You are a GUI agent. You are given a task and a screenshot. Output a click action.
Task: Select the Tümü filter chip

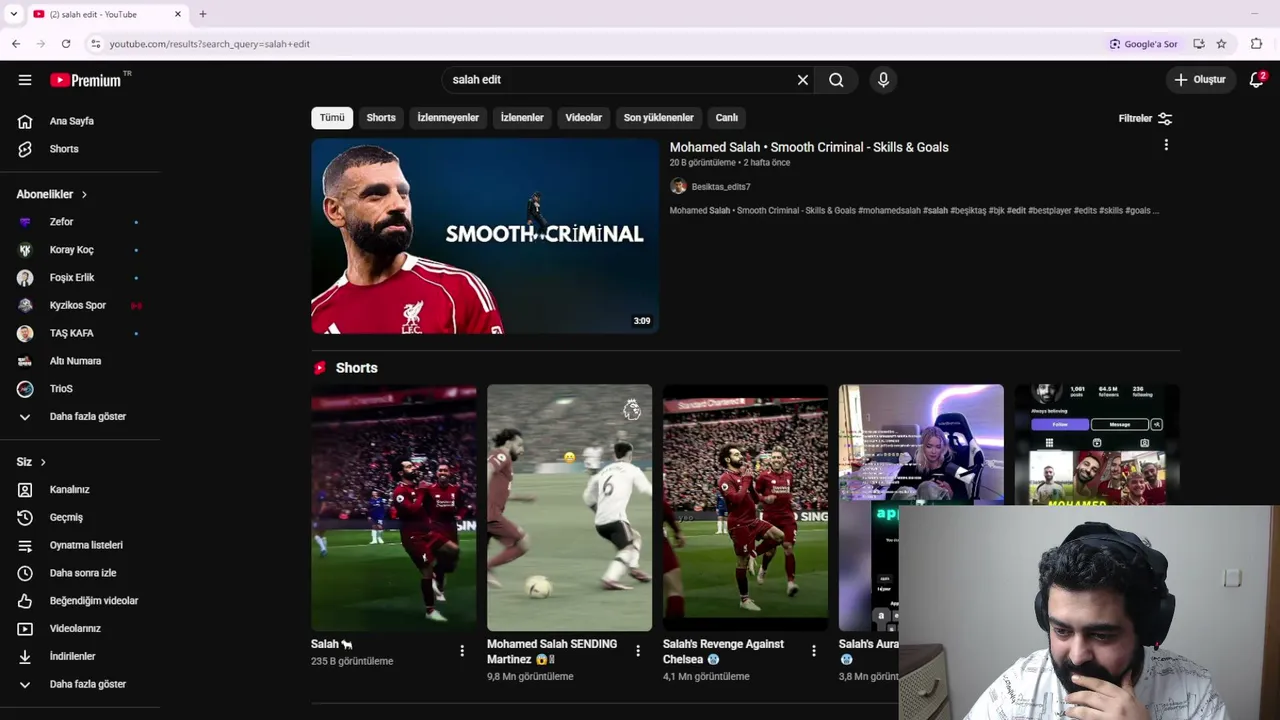332,118
